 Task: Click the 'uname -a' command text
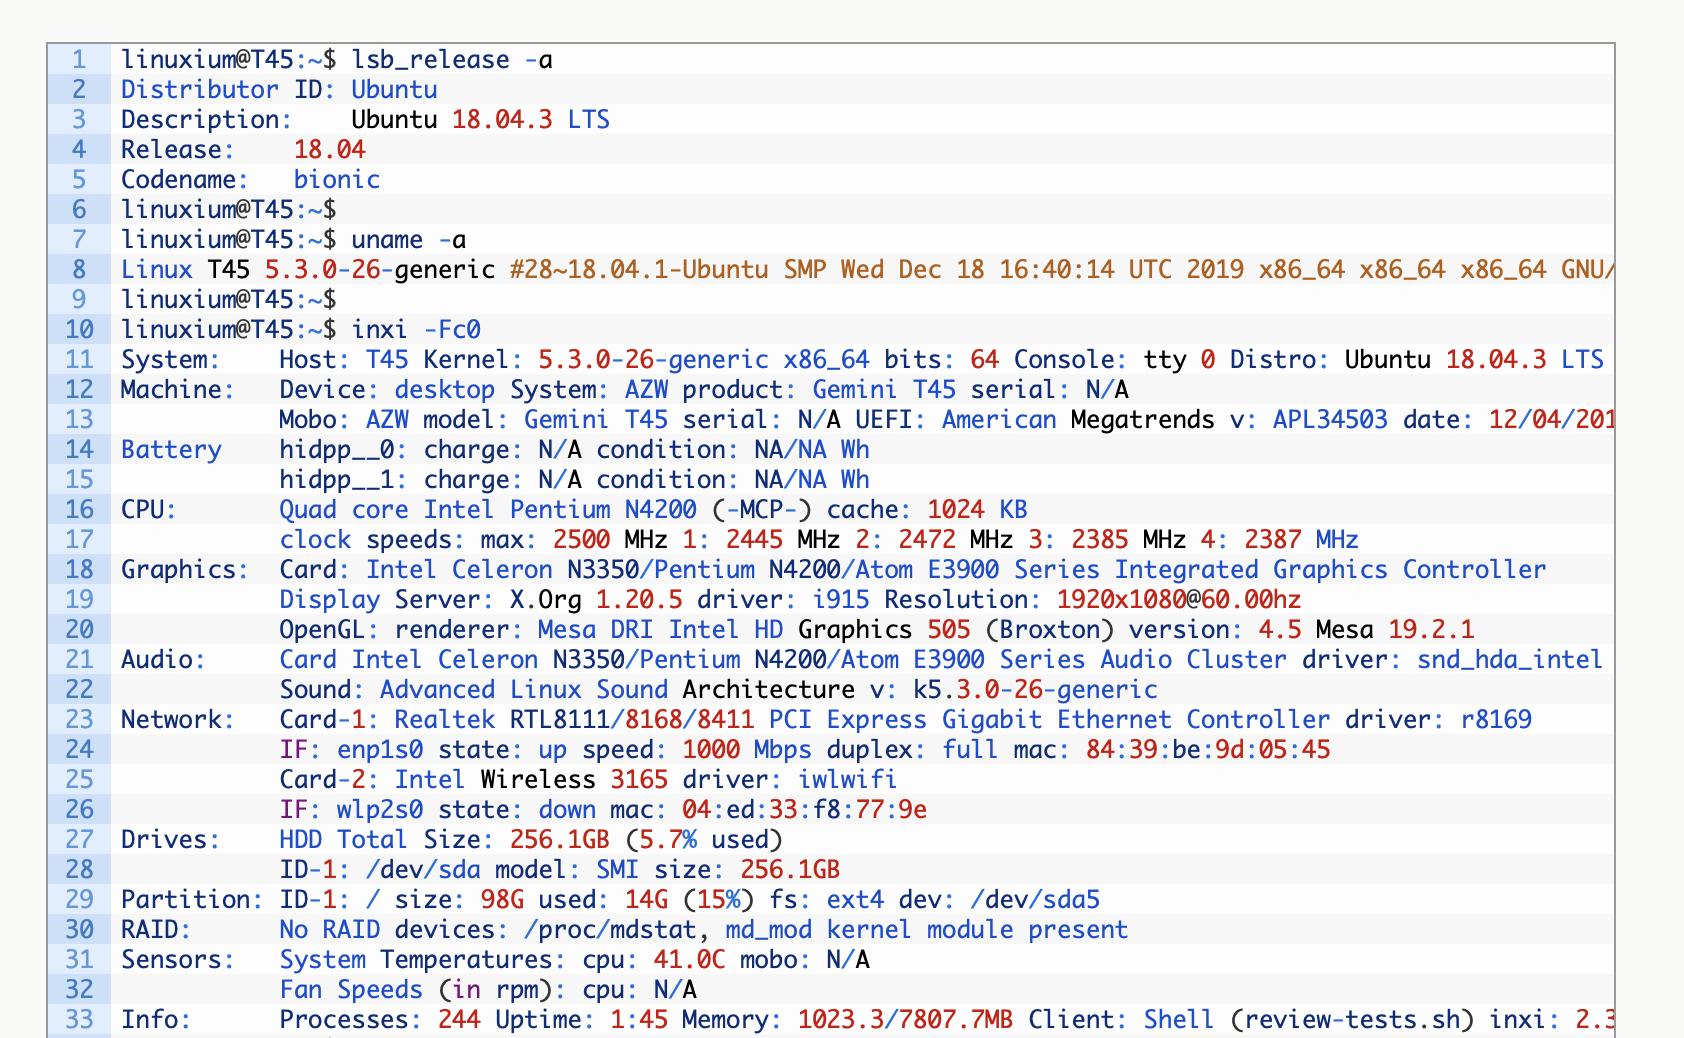coord(408,240)
